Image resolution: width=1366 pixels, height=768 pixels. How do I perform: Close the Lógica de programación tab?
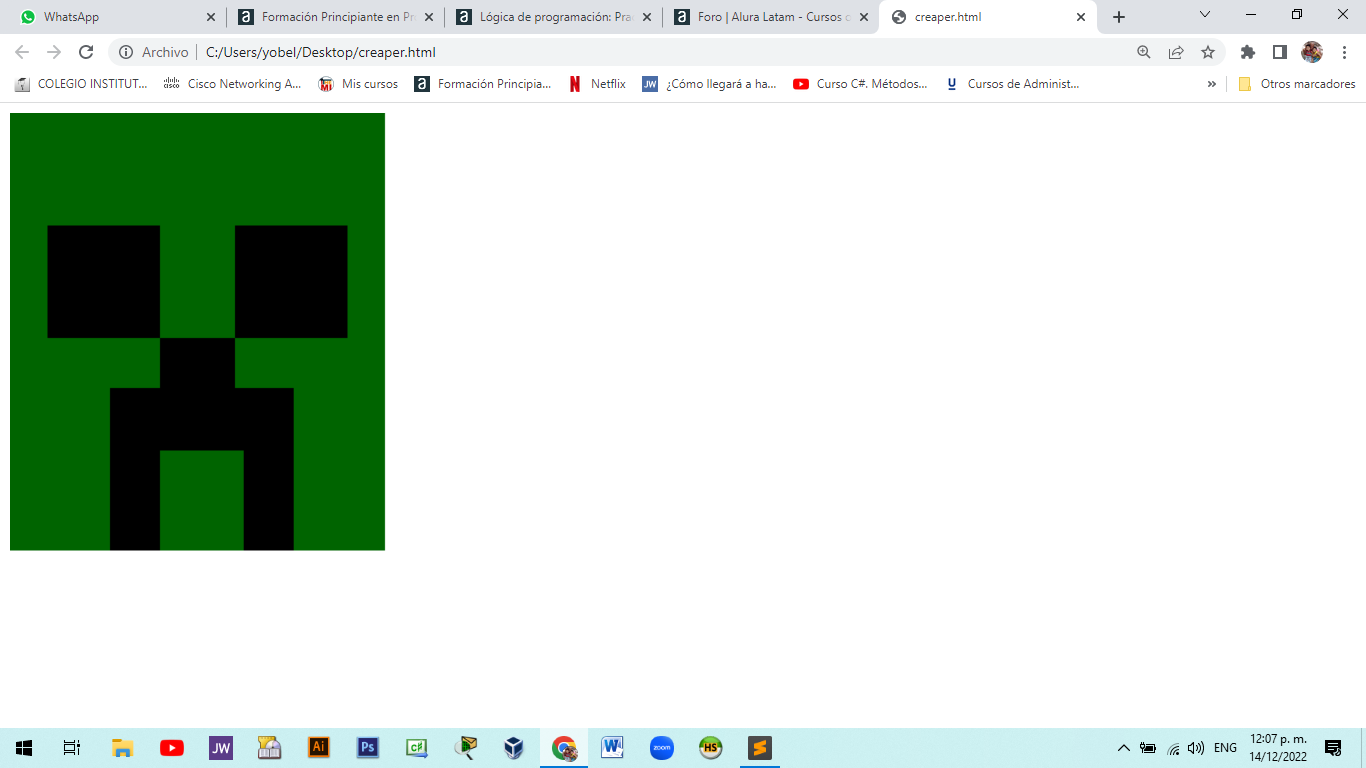[x=646, y=17]
